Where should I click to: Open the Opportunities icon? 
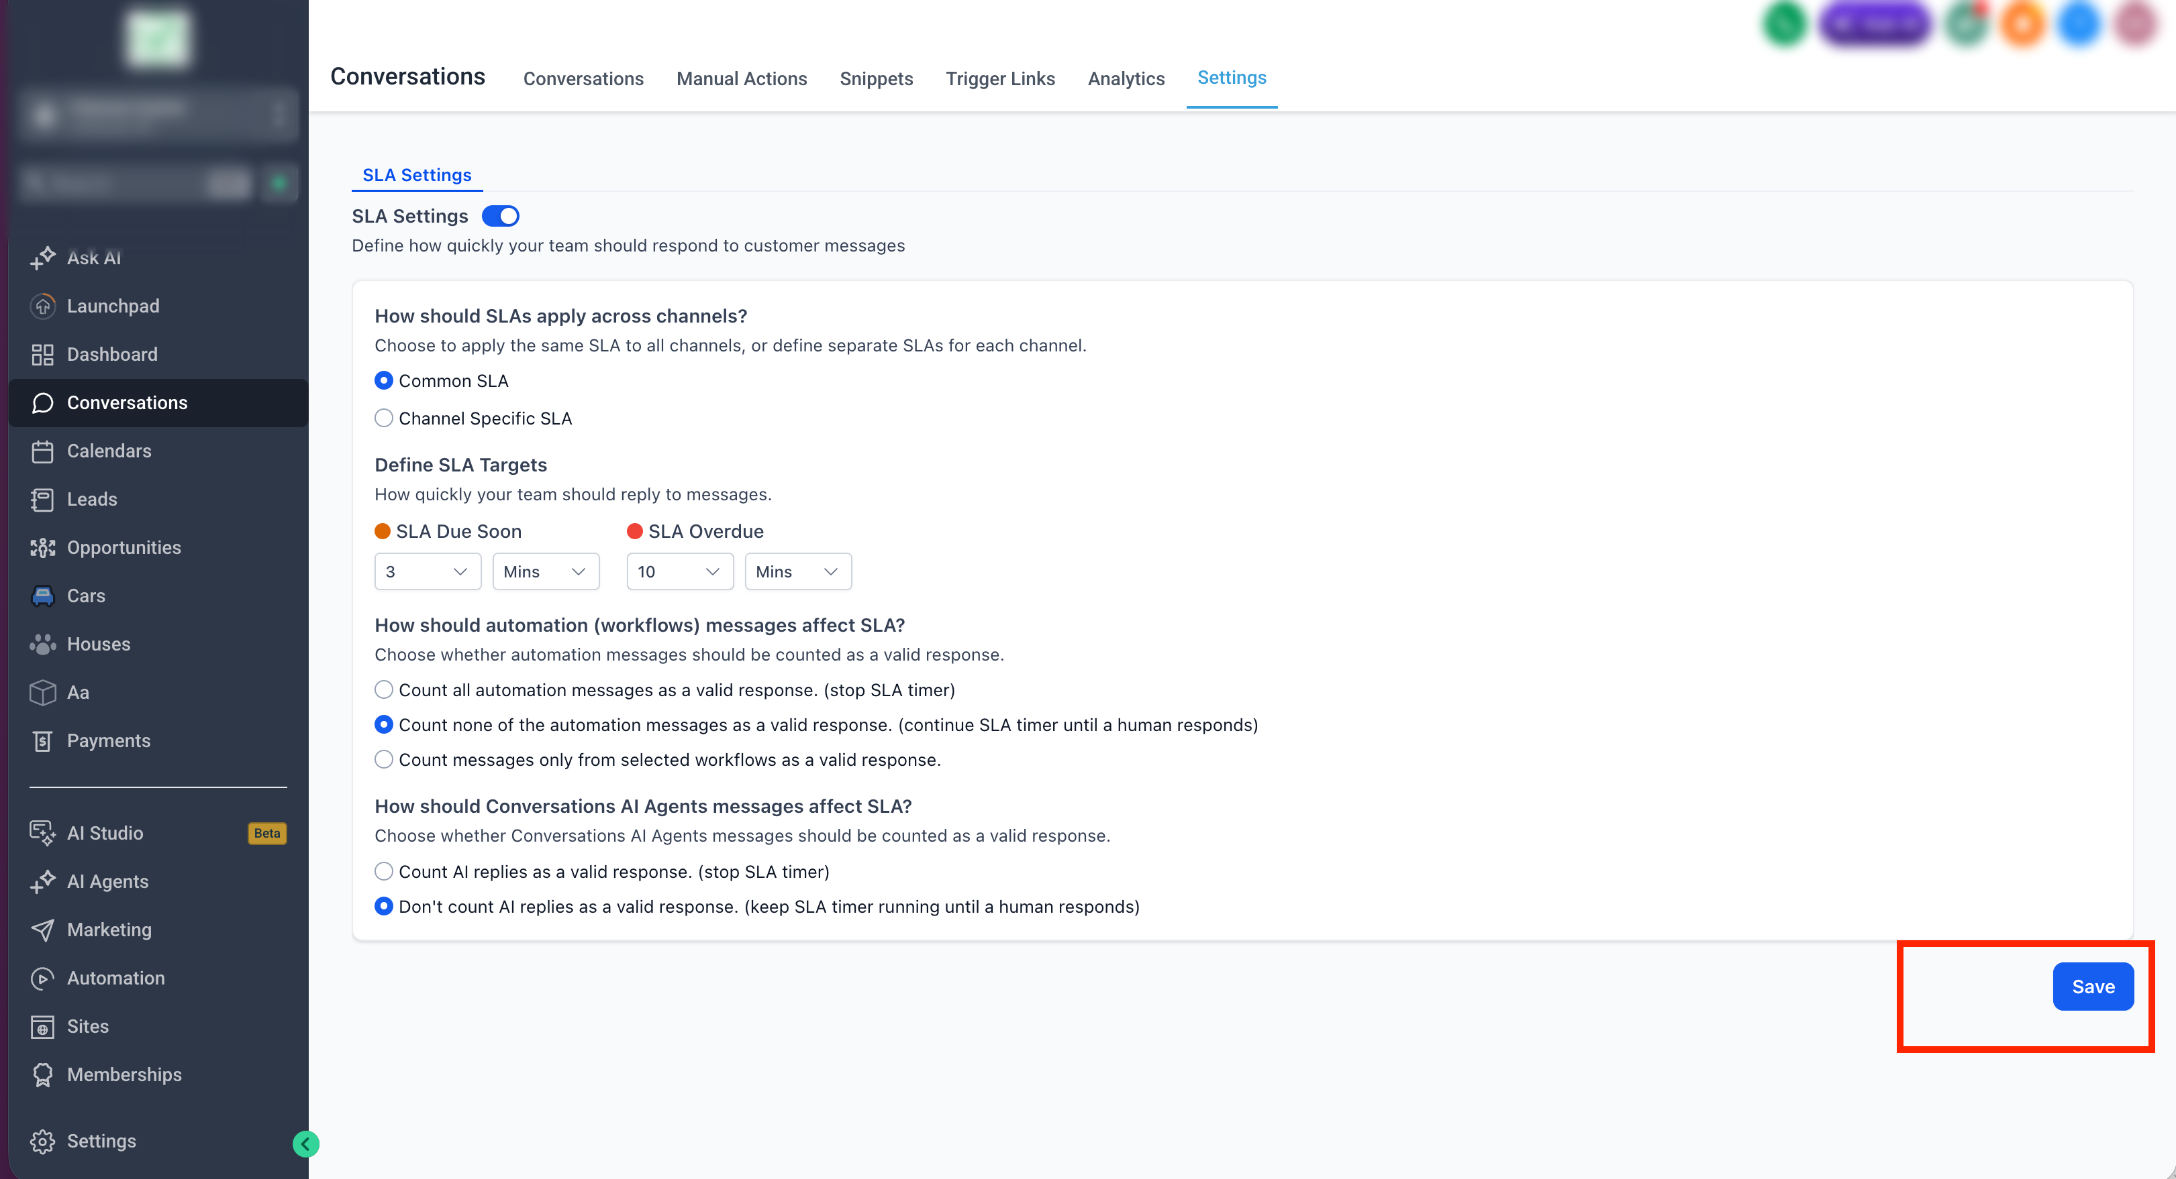point(42,548)
